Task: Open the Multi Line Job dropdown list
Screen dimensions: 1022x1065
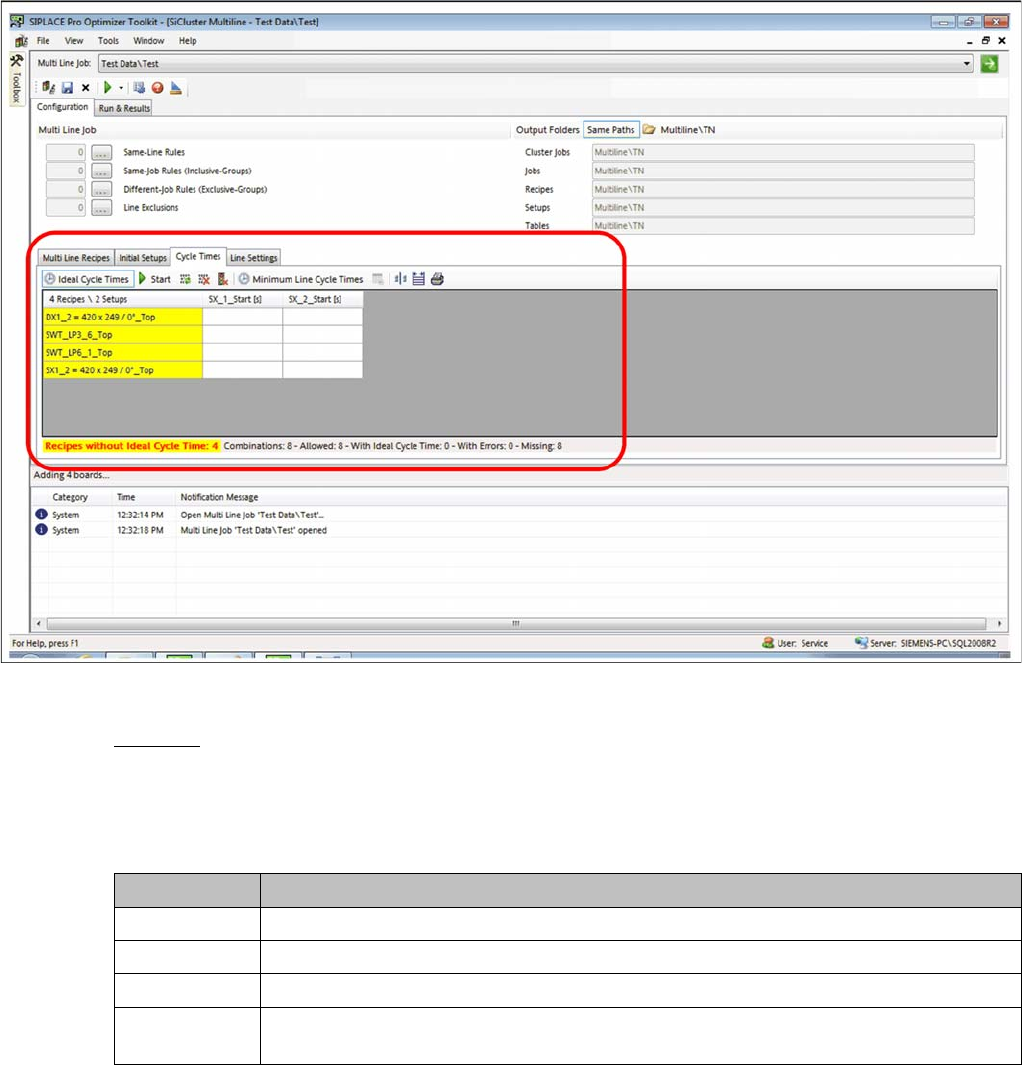Action: pyautogui.click(x=966, y=64)
